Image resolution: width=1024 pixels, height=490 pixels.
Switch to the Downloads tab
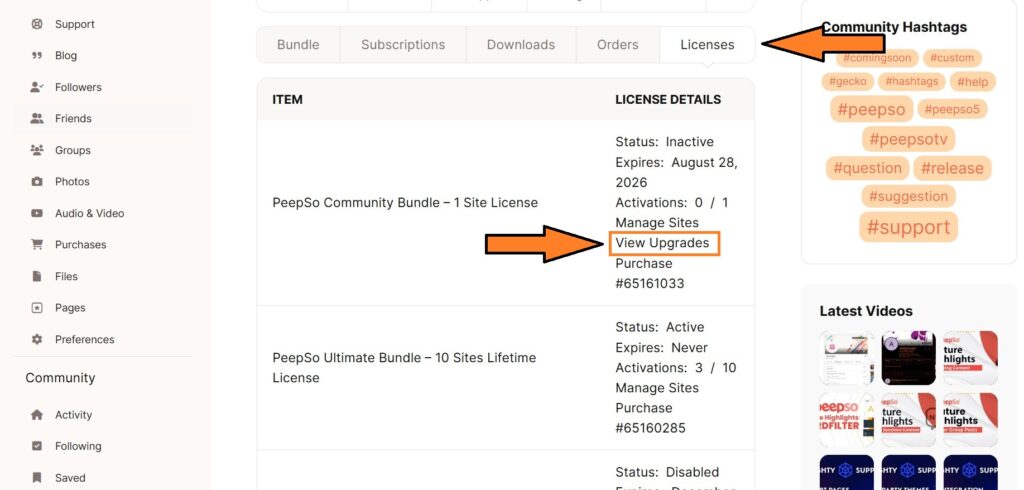520,45
